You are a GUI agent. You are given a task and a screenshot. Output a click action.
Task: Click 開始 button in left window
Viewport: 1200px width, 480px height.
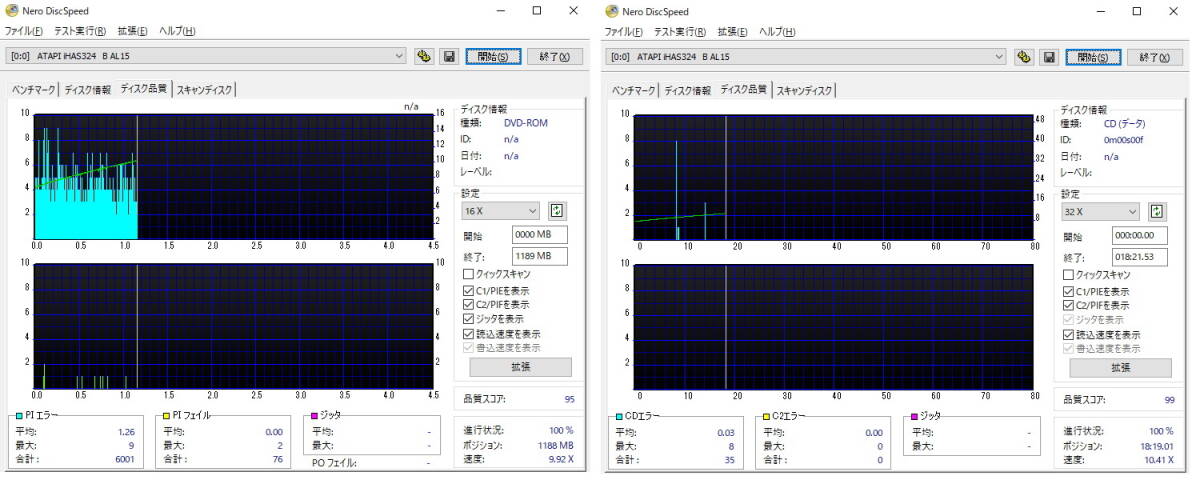tap(493, 56)
